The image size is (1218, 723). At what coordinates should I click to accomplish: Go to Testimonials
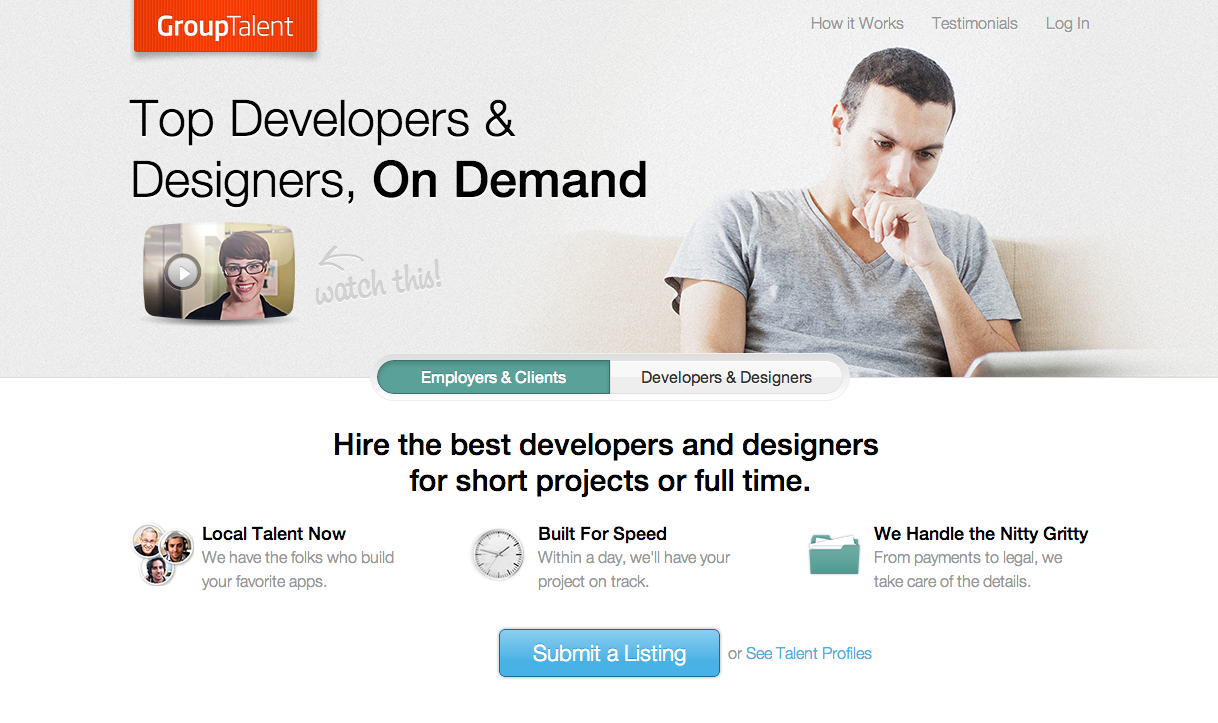click(974, 23)
